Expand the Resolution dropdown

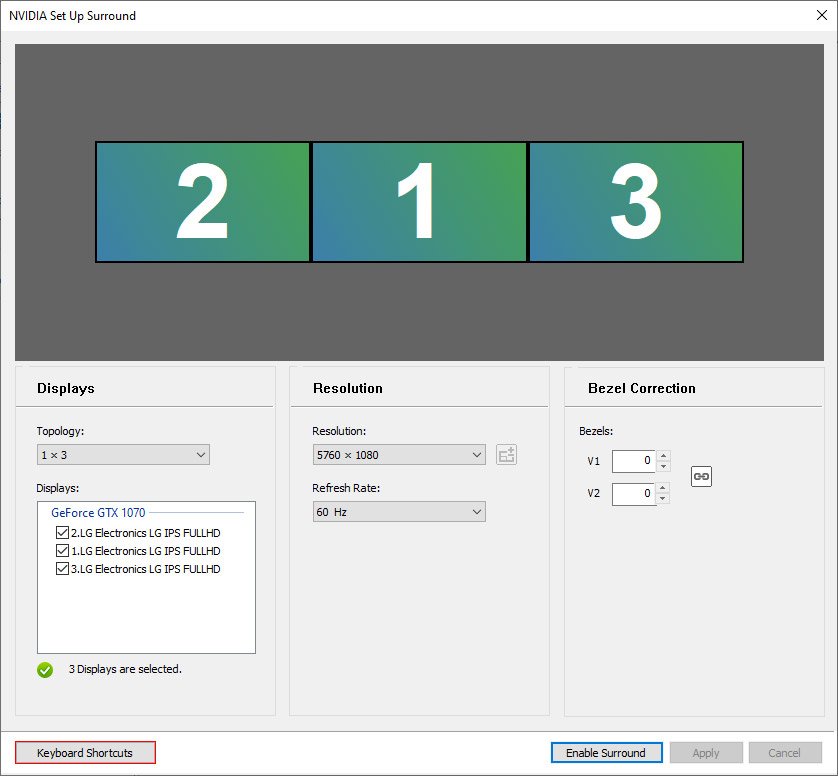pos(399,455)
